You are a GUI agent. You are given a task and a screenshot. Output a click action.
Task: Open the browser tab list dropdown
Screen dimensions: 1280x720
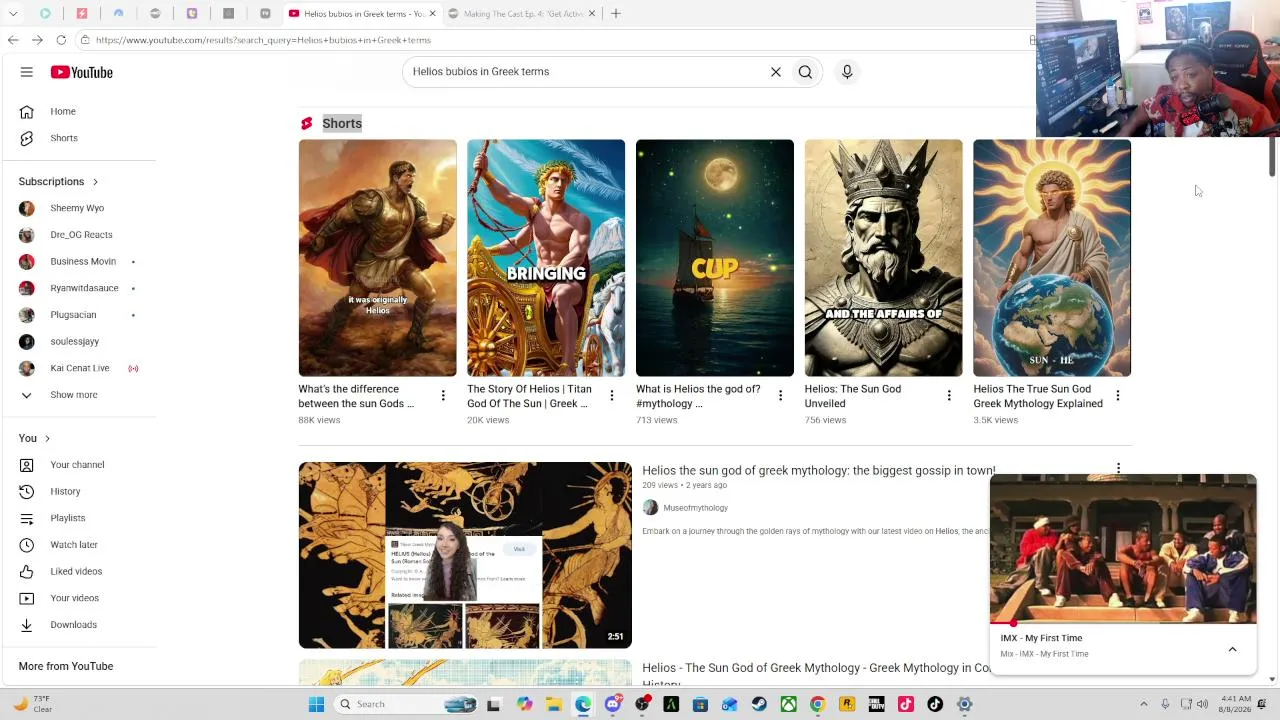click(13, 14)
